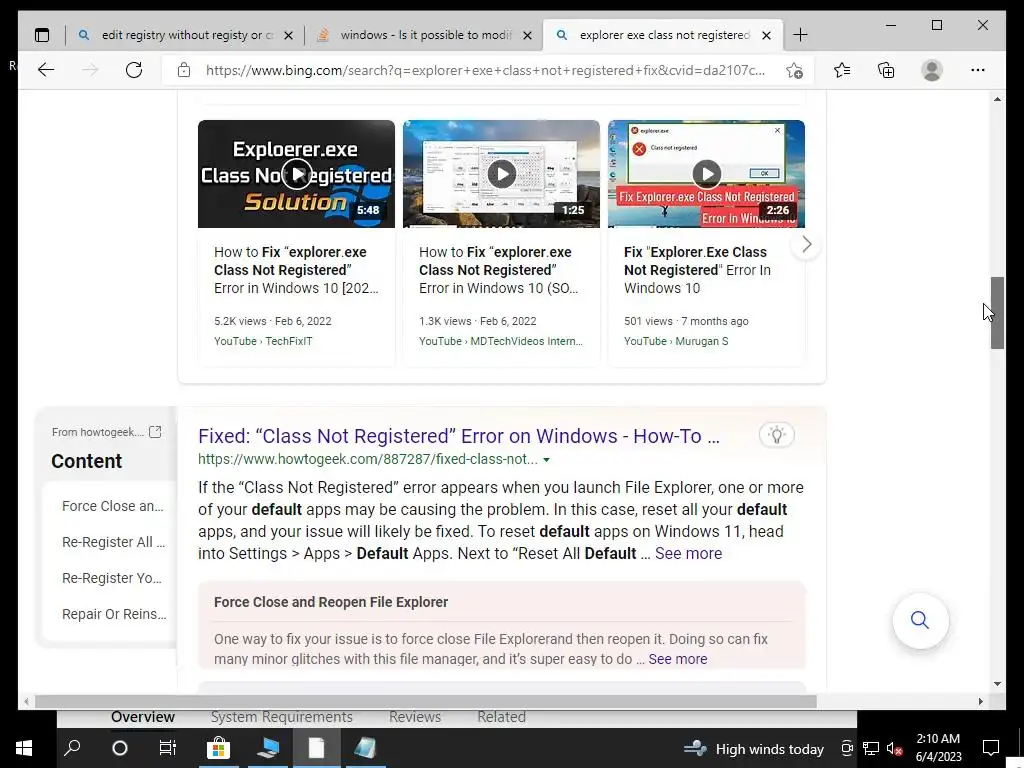Select the 'explorer exe class not registered' tab

664,35
